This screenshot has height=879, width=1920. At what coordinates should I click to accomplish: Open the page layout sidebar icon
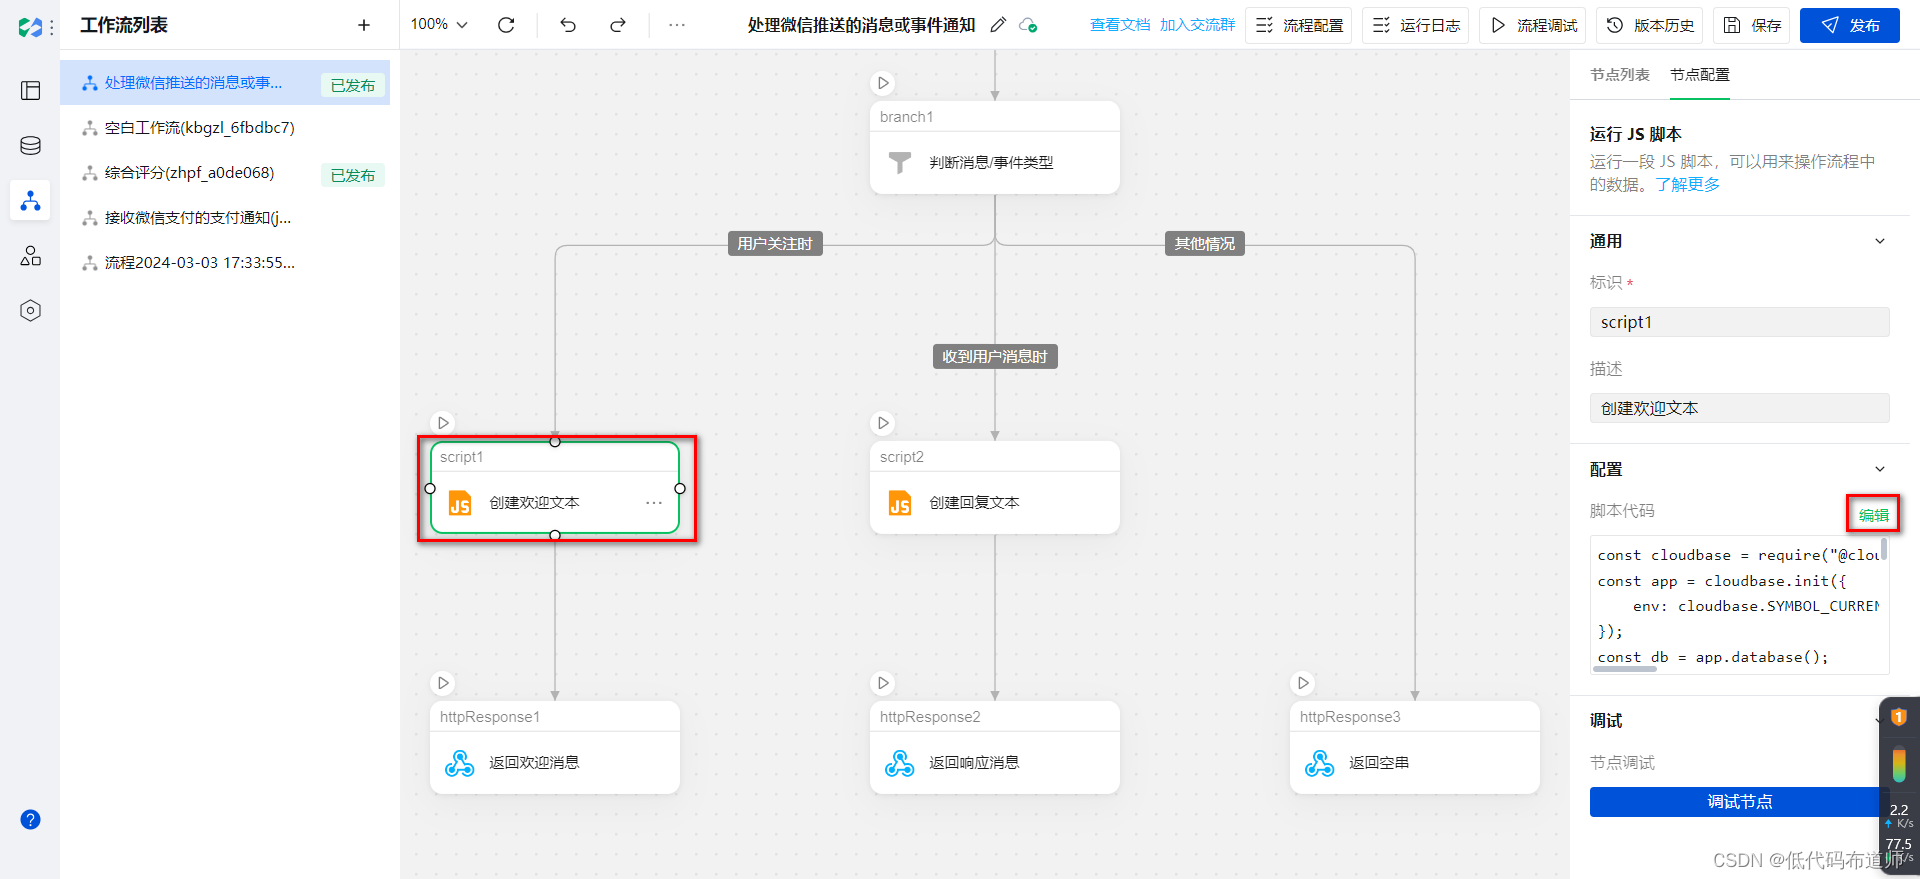click(x=30, y=91)
